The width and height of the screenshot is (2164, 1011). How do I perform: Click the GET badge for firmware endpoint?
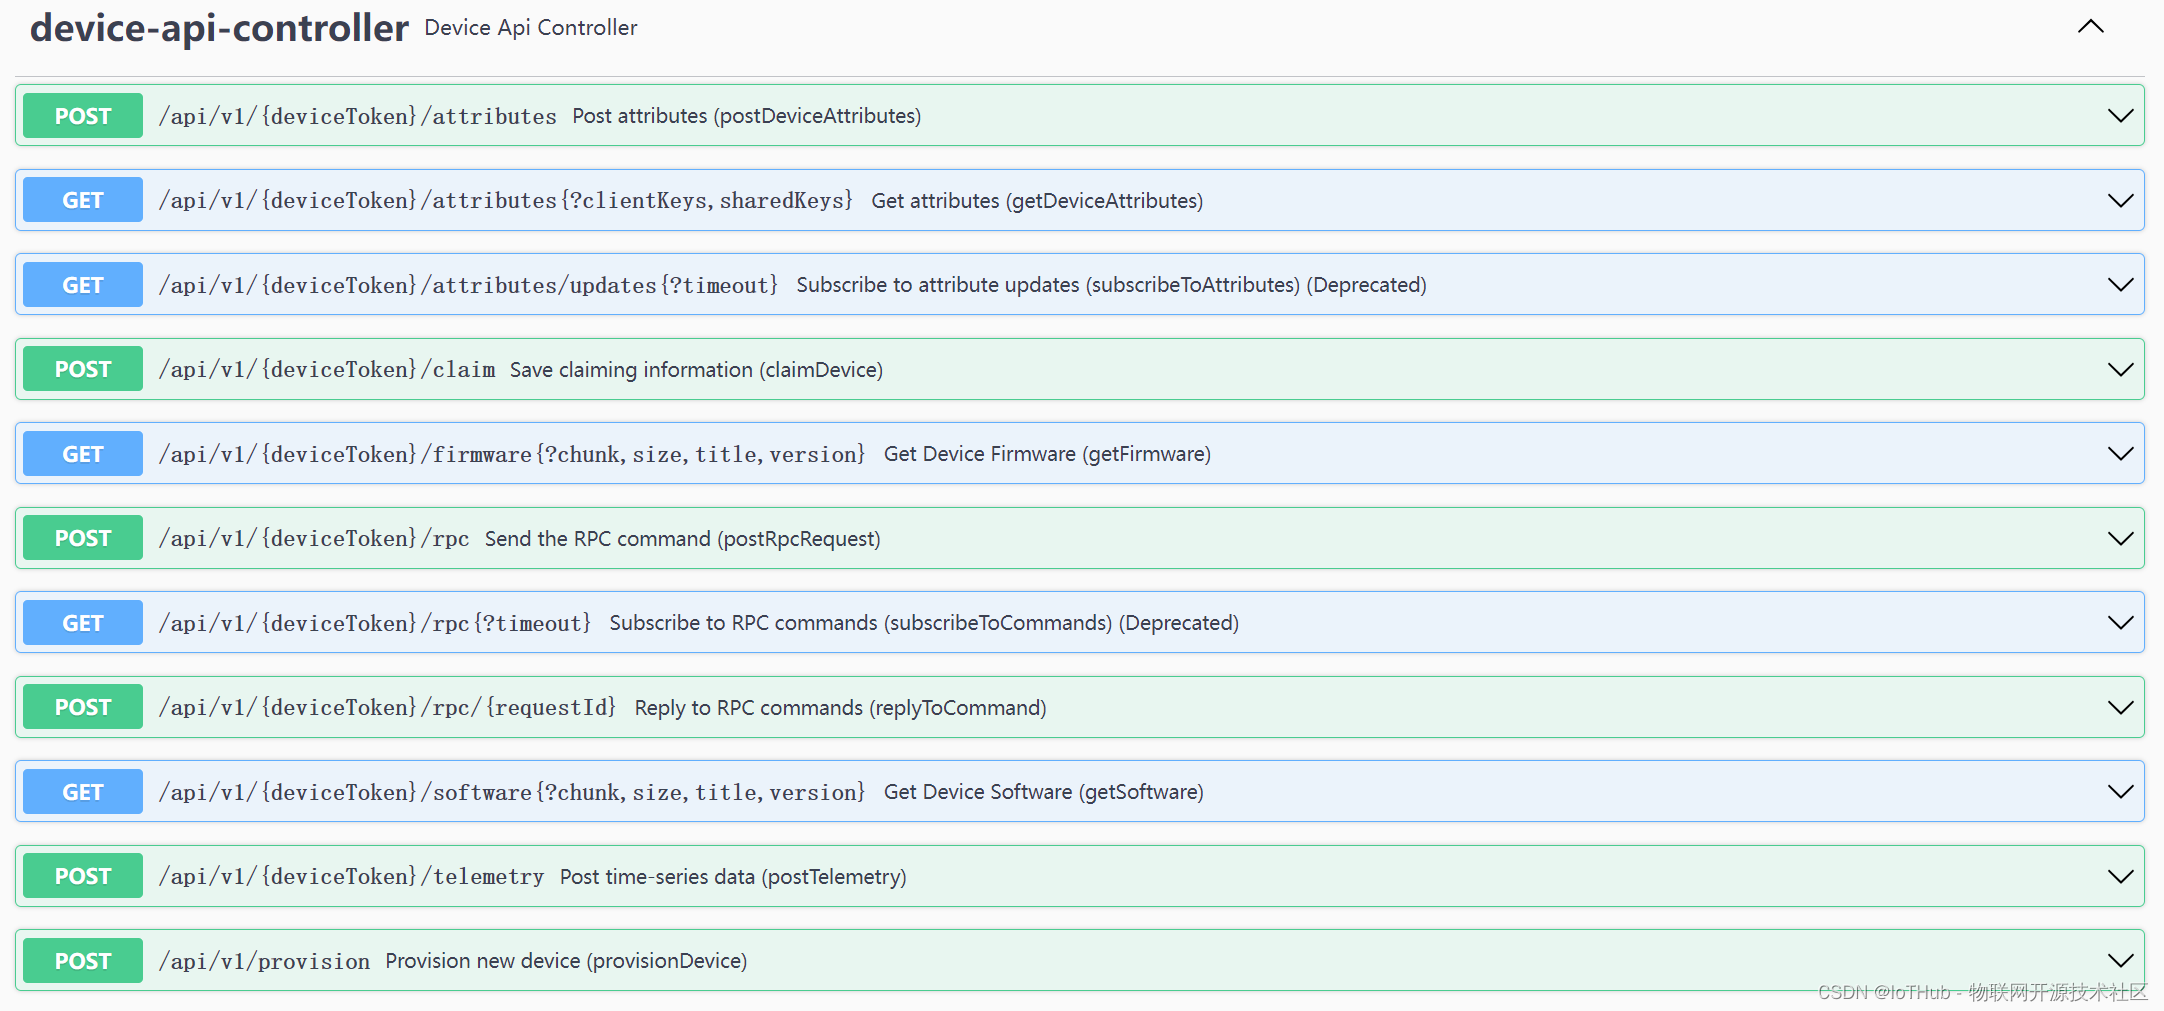click(83, 454)
